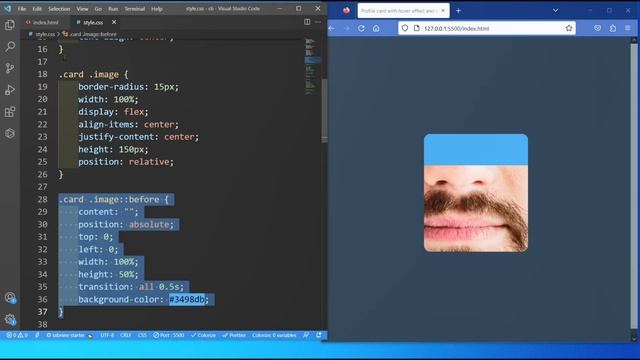The height and width of the screenshot is (360, 640).
Task: Open the Accounts menu in VS Code
Action: pos(10,298)
